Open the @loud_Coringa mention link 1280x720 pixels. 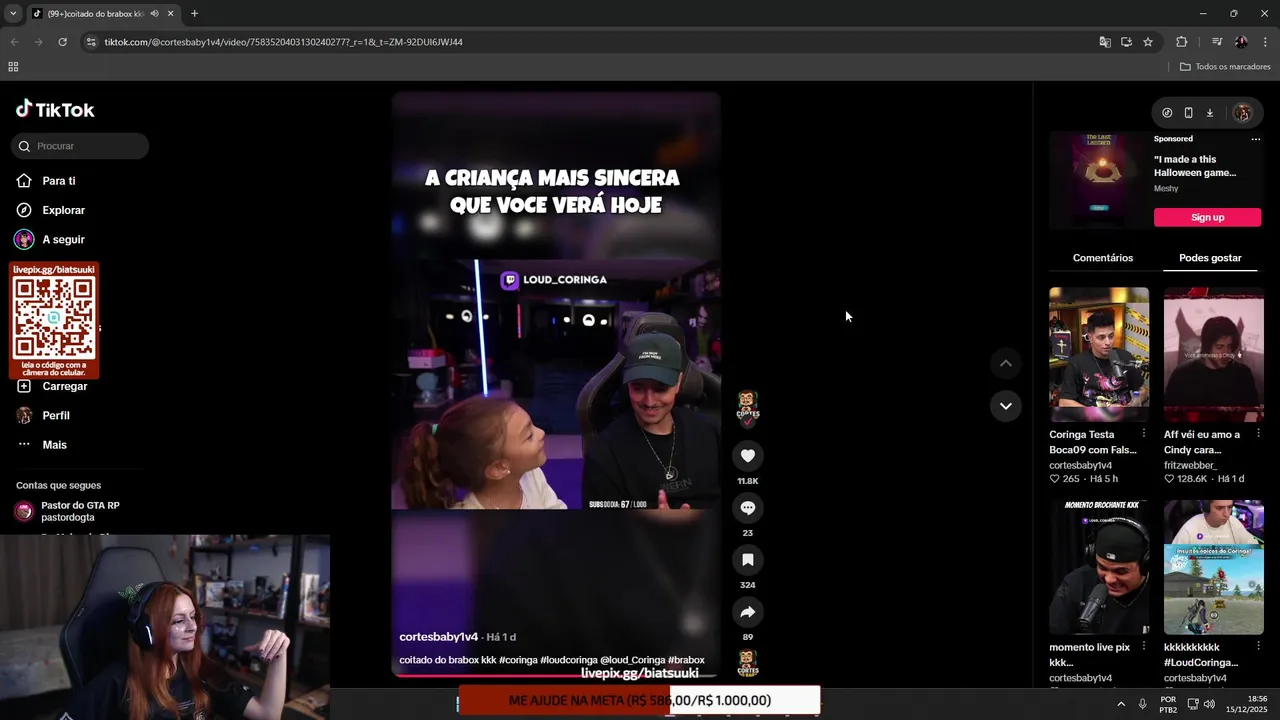(632, 660)
